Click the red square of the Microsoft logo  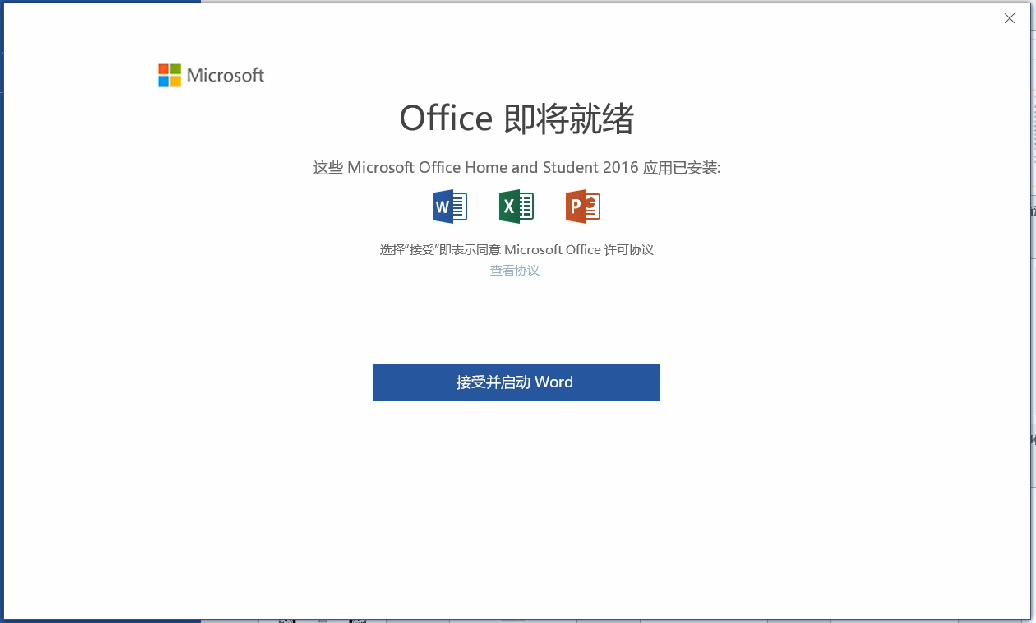[164, 69]
